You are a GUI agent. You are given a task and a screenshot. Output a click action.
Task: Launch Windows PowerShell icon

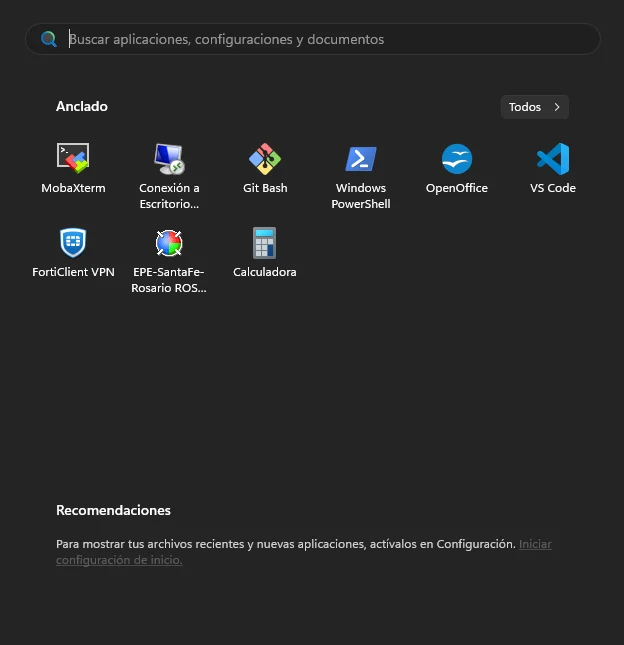tap(361, 159)
